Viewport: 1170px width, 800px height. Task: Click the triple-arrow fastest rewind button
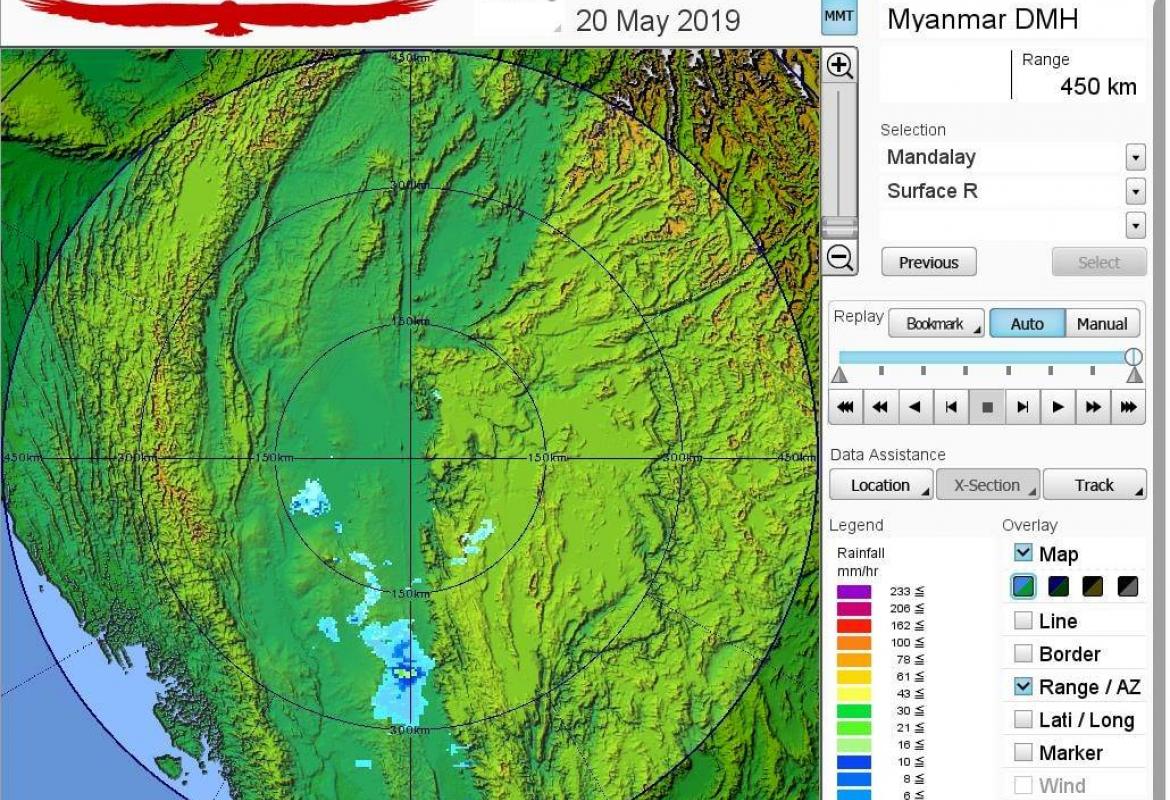[x=845, y=407]
